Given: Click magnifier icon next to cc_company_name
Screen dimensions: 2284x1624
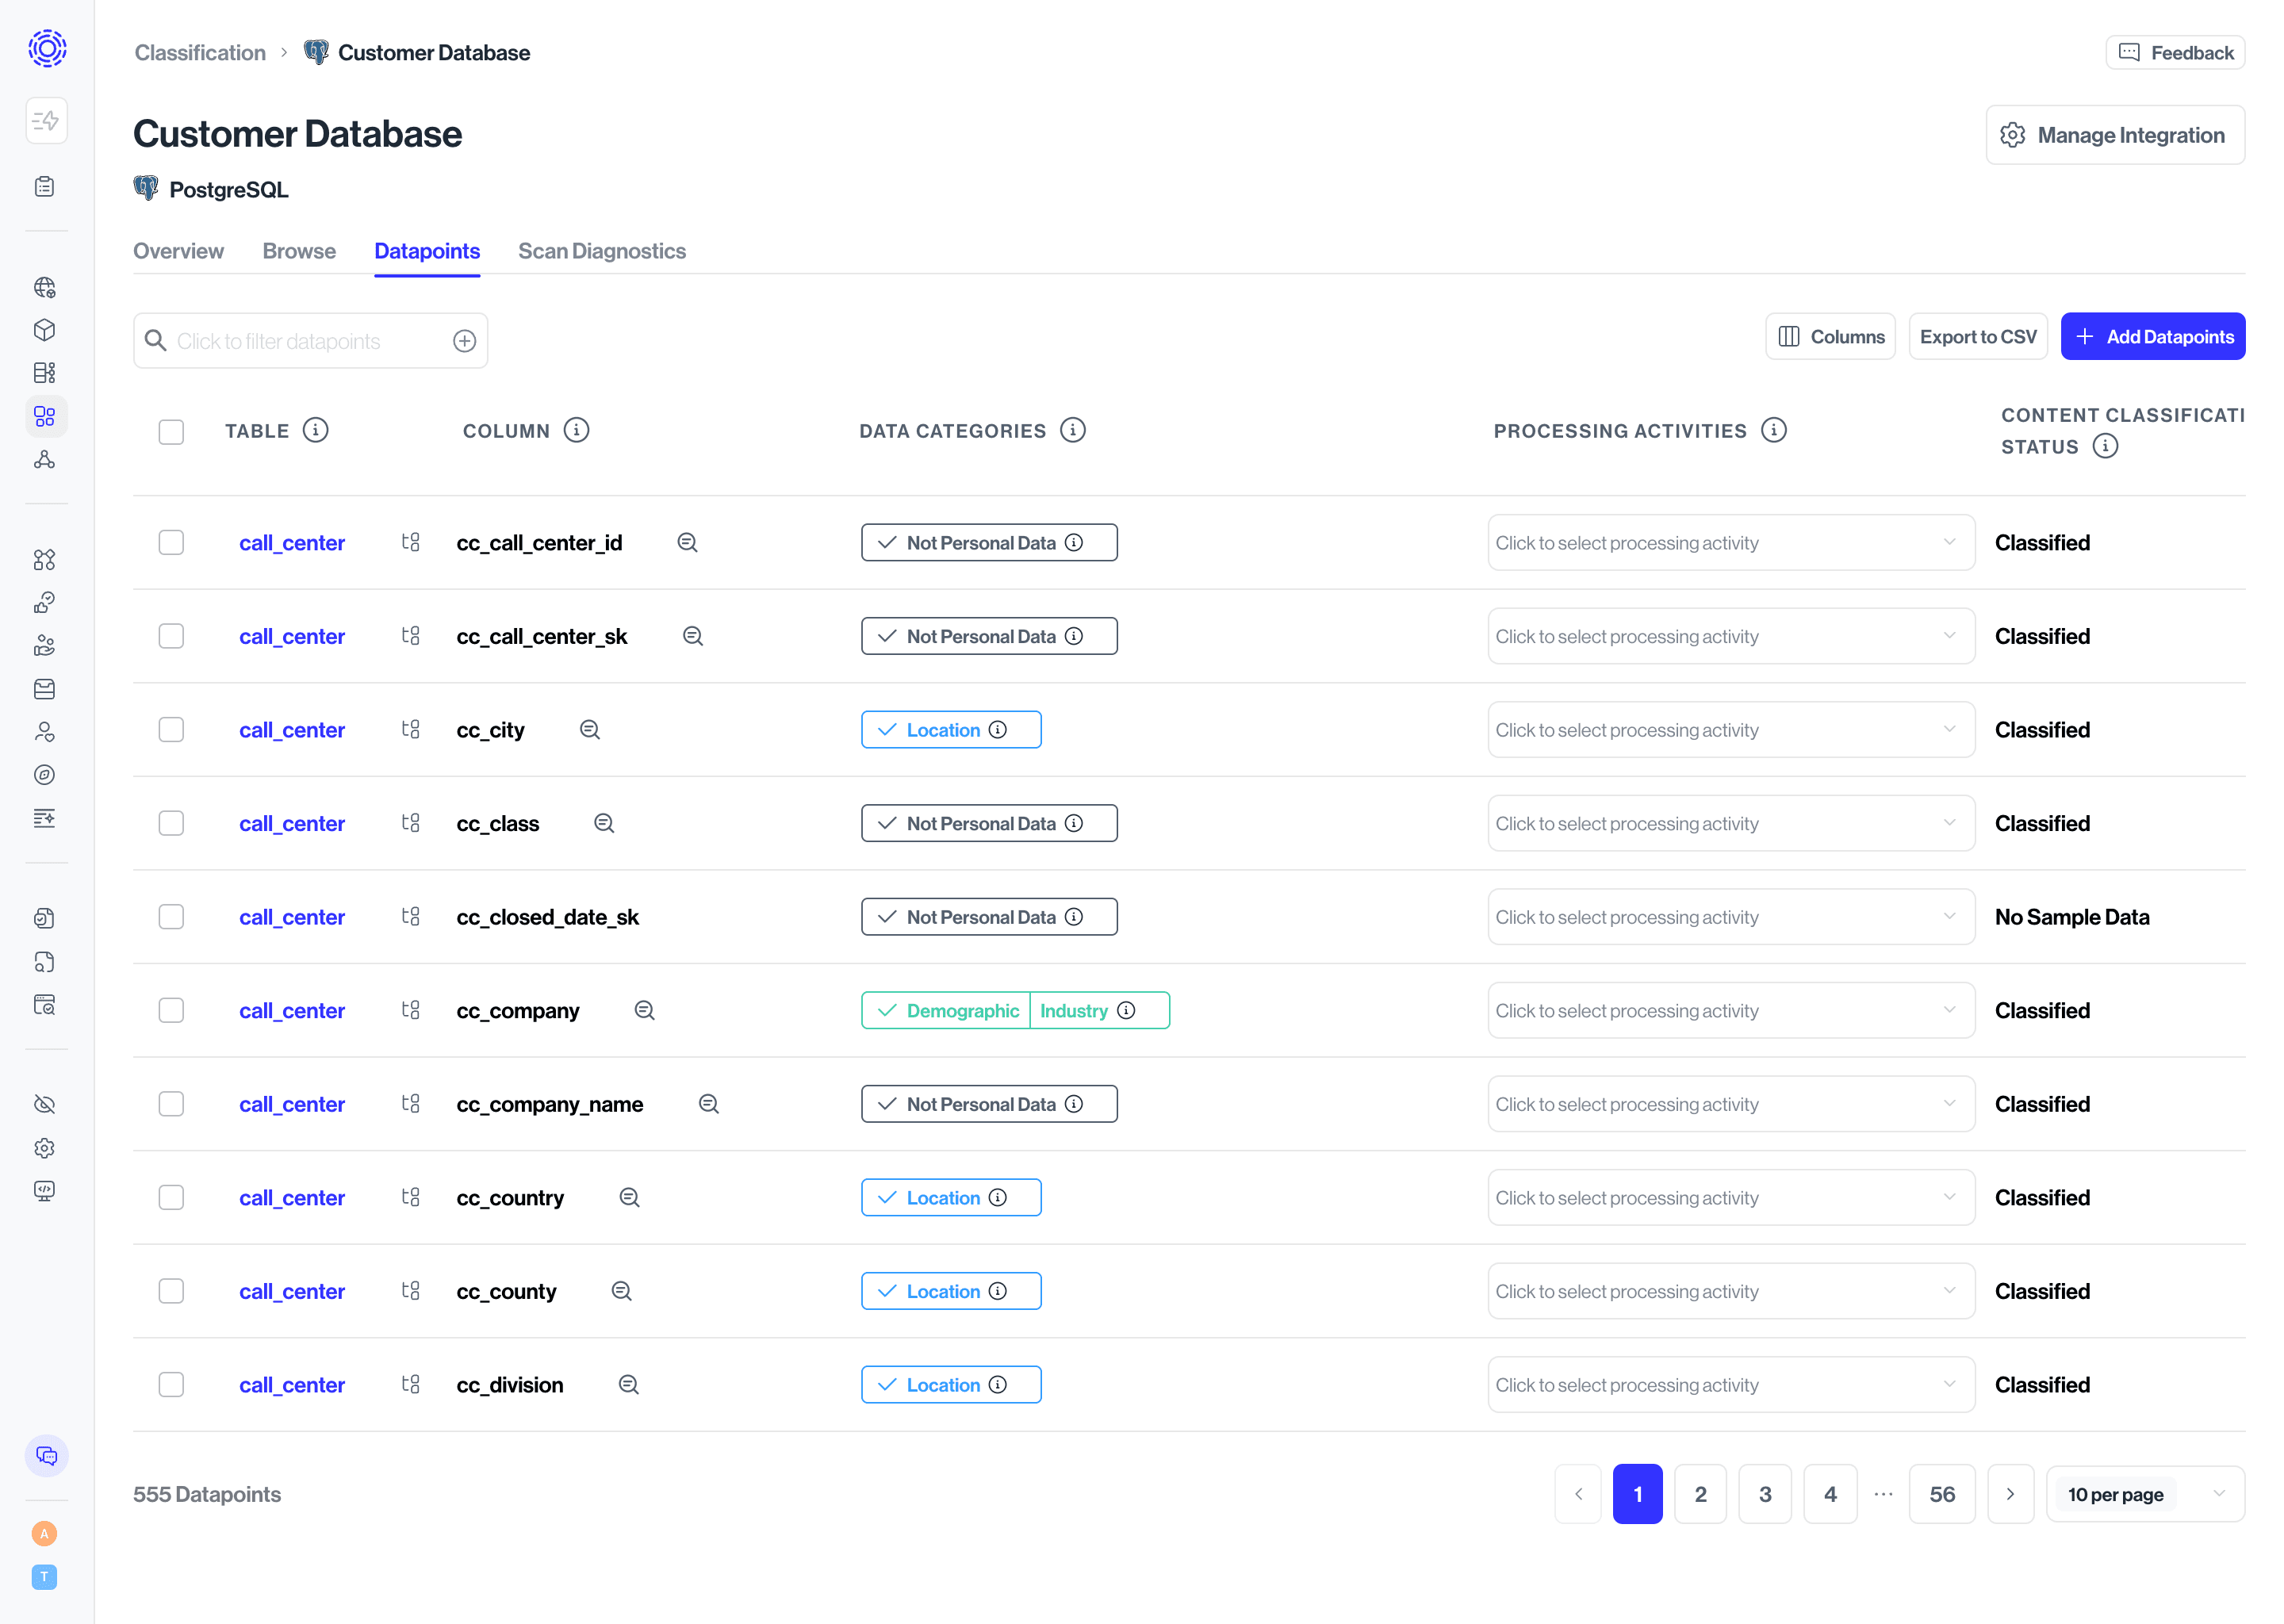Looking at the screenshot, I should pos(709,1104).
